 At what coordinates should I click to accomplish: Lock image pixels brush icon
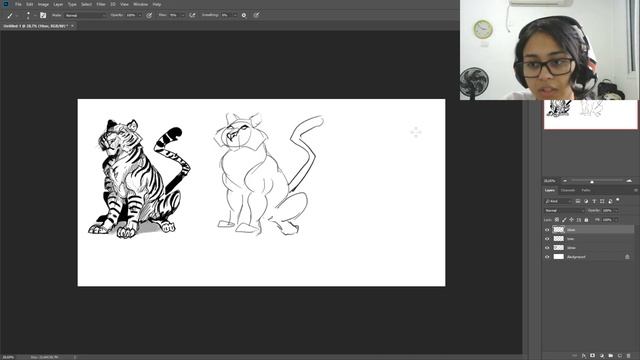click(x=564, y=220)
